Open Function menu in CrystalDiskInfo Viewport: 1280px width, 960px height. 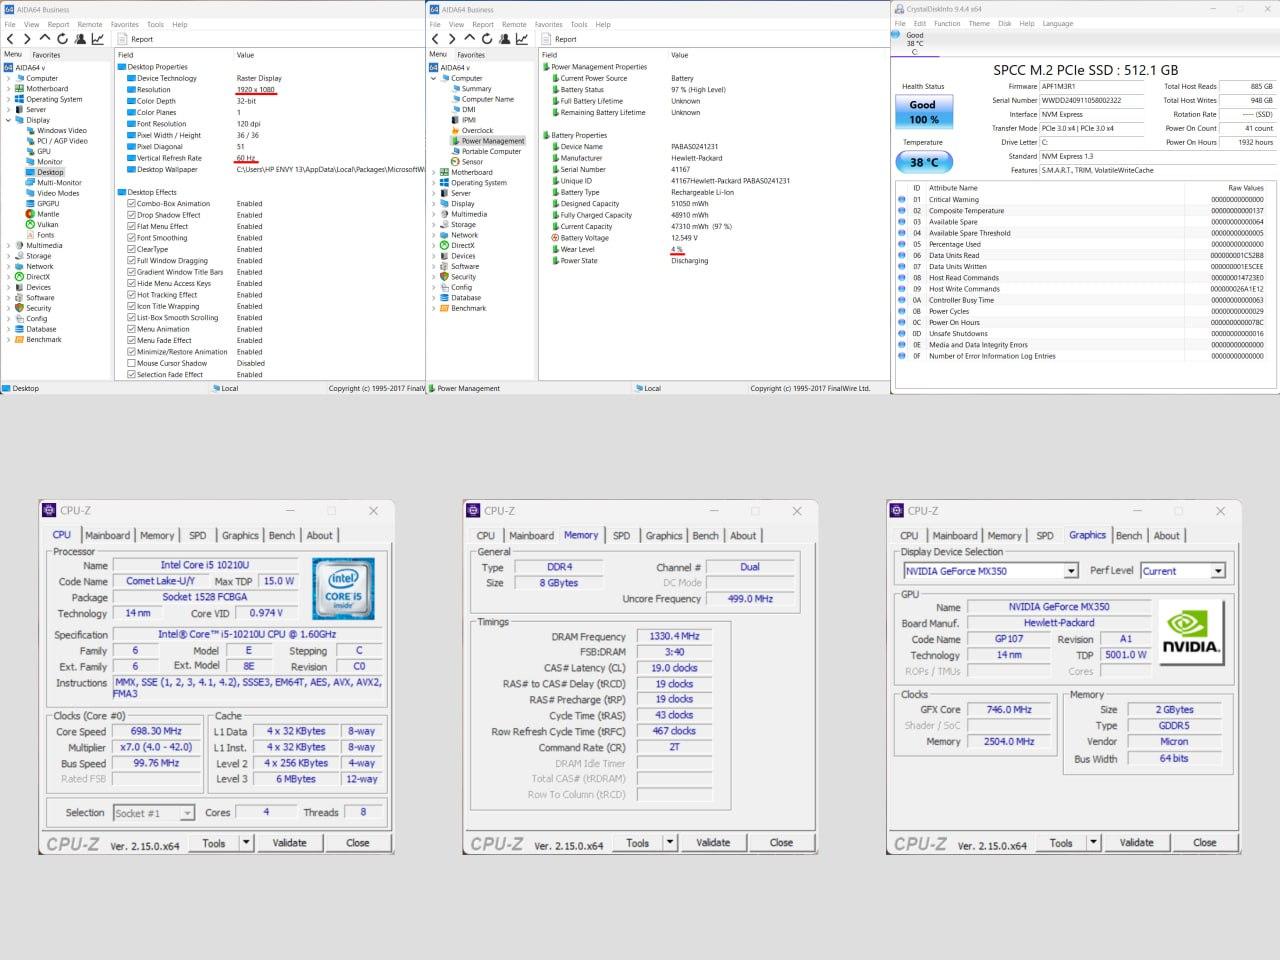[947, 23]
